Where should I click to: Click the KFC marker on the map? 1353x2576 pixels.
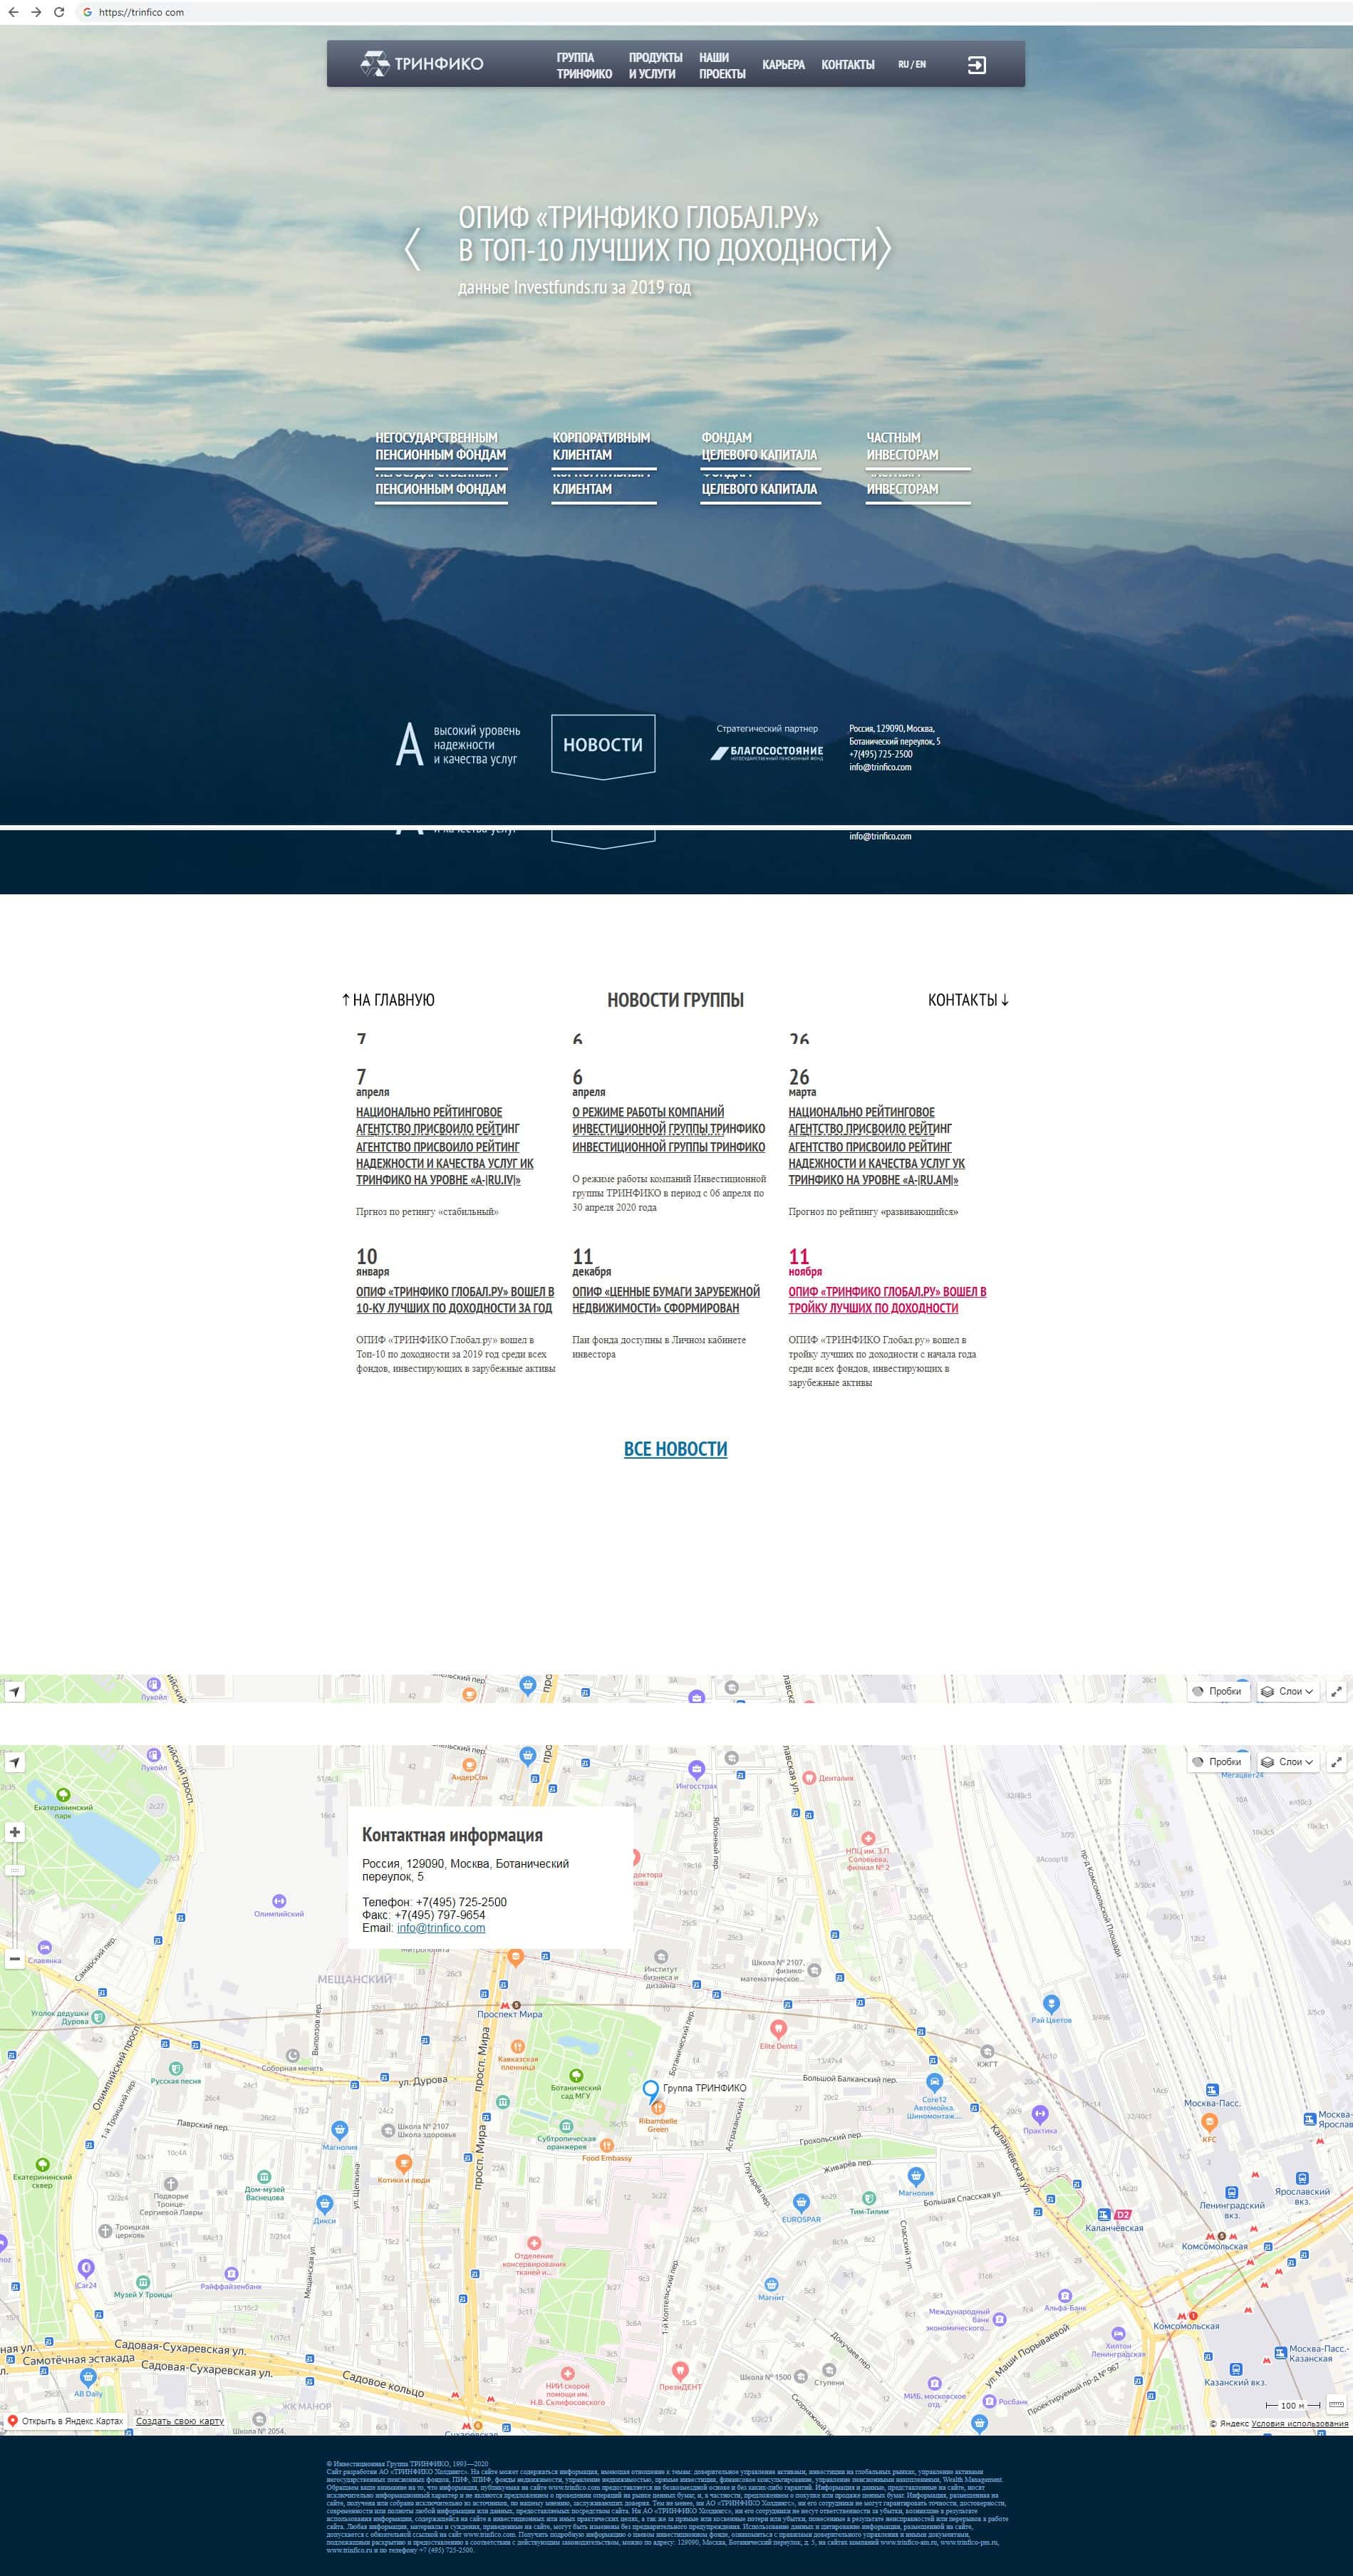click(x=1209, y=2122)
